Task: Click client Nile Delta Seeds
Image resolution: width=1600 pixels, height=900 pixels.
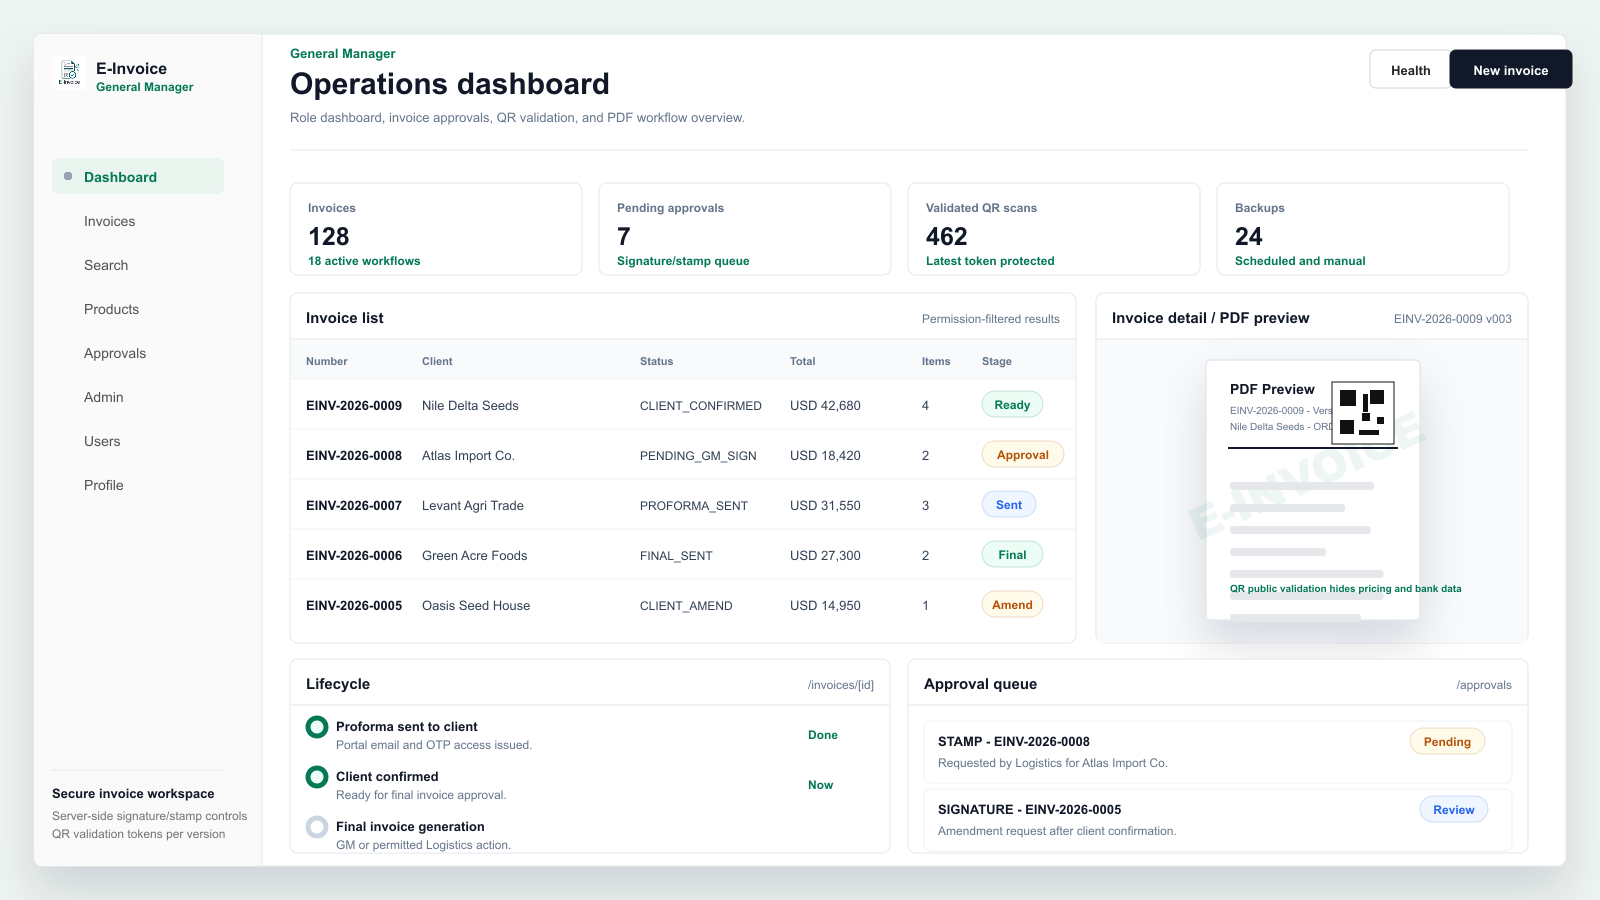Action: pyautogui.click(x=470, y=406)
